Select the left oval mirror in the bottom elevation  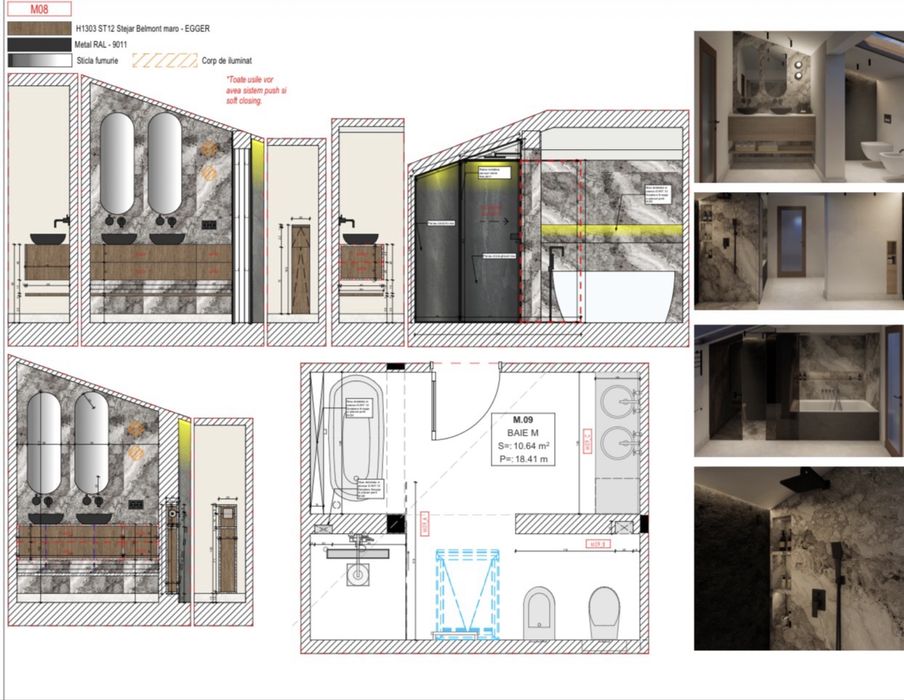[x=44, y=443]
